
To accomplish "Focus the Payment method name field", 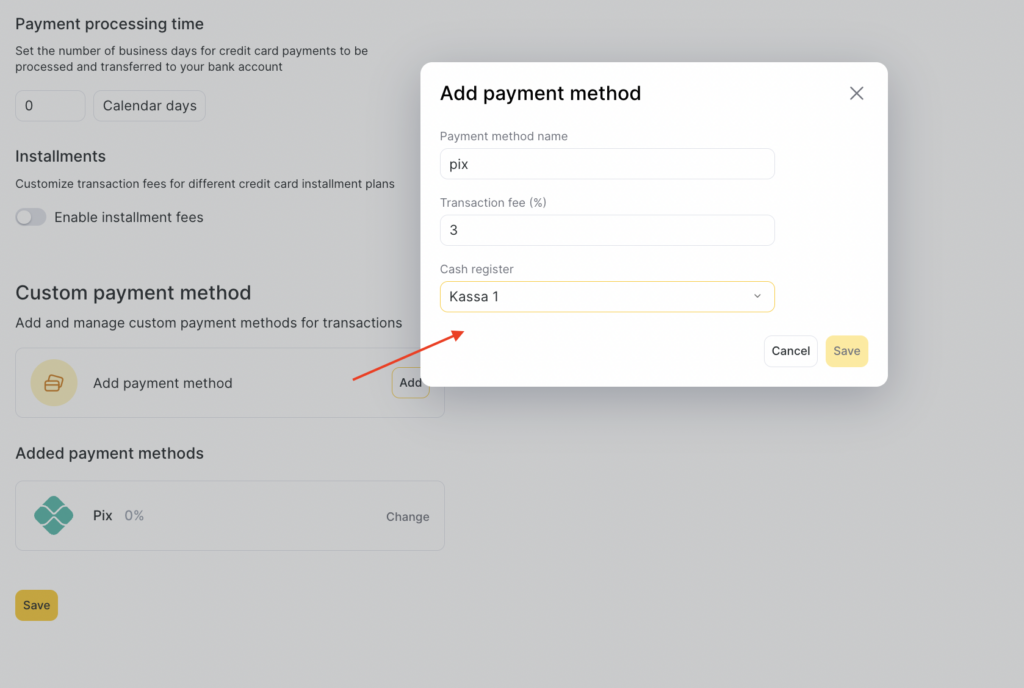I will [606, 164].
